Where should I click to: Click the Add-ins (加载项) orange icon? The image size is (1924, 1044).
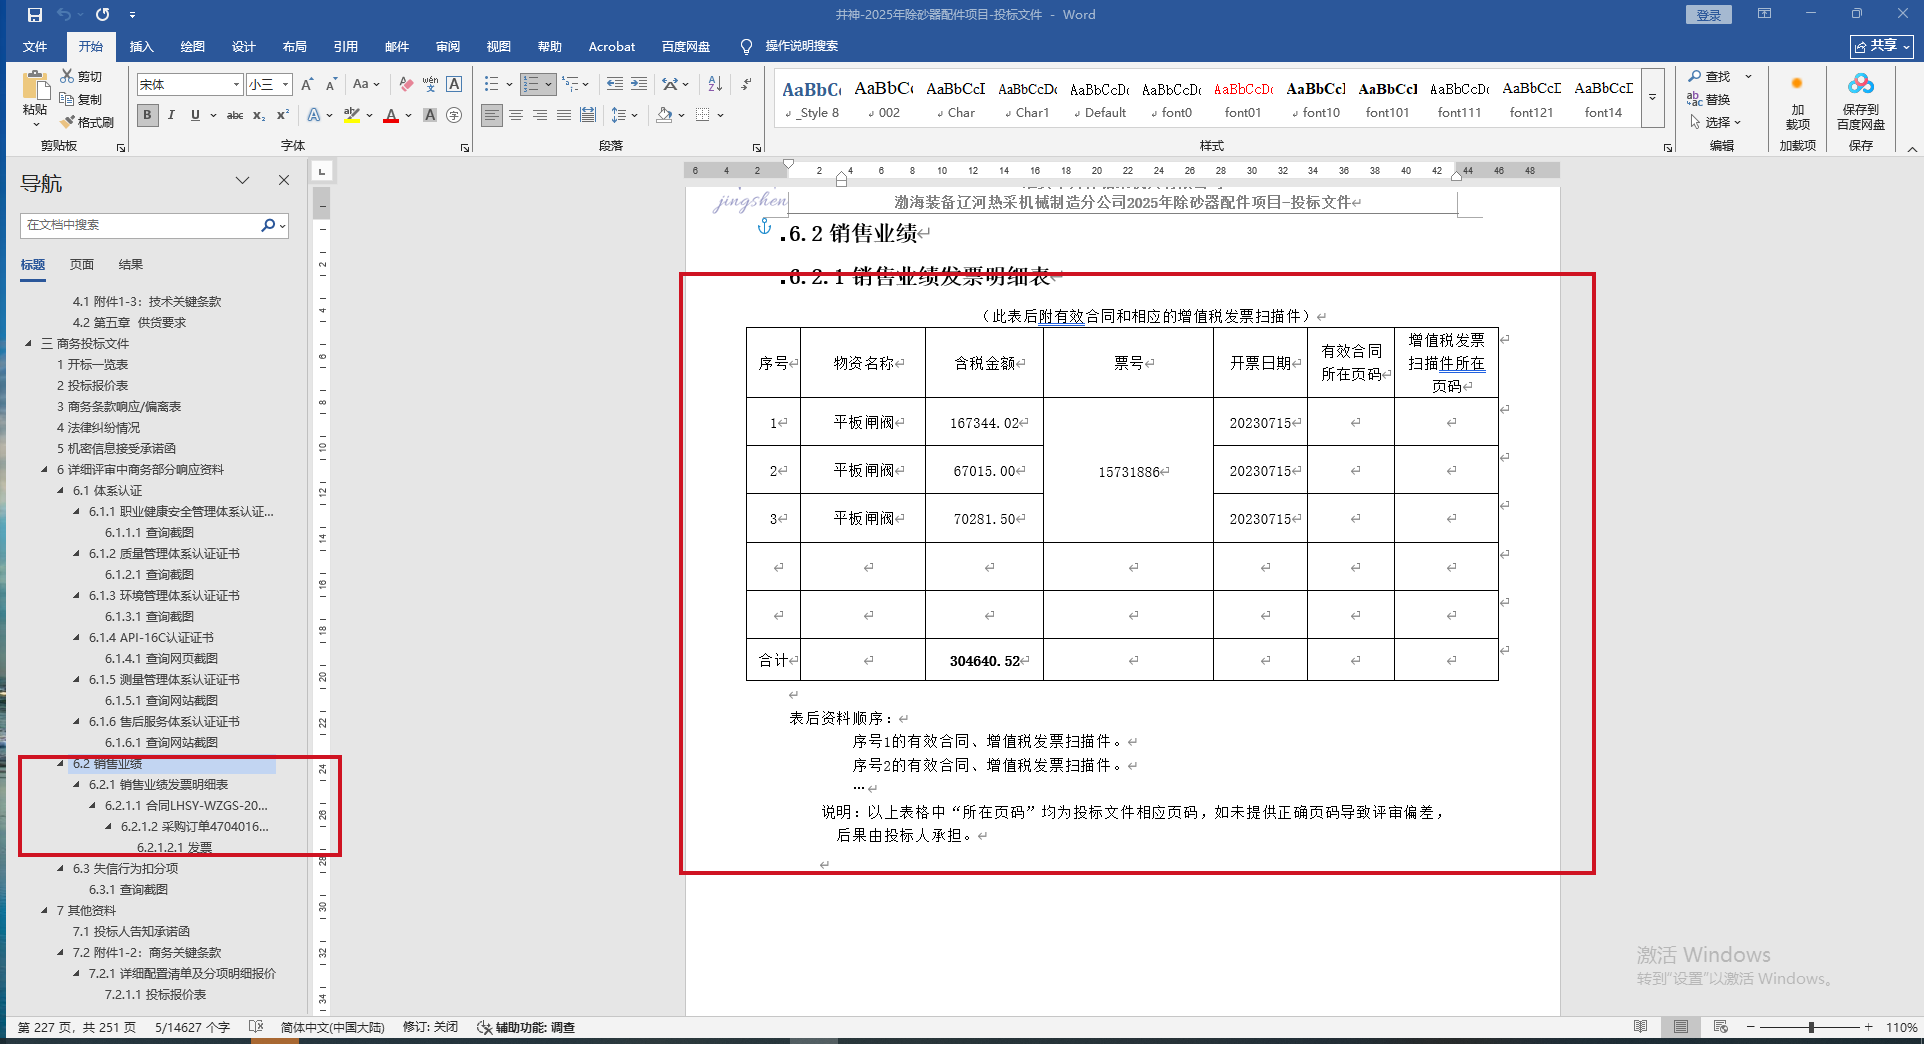(1797, 84)
